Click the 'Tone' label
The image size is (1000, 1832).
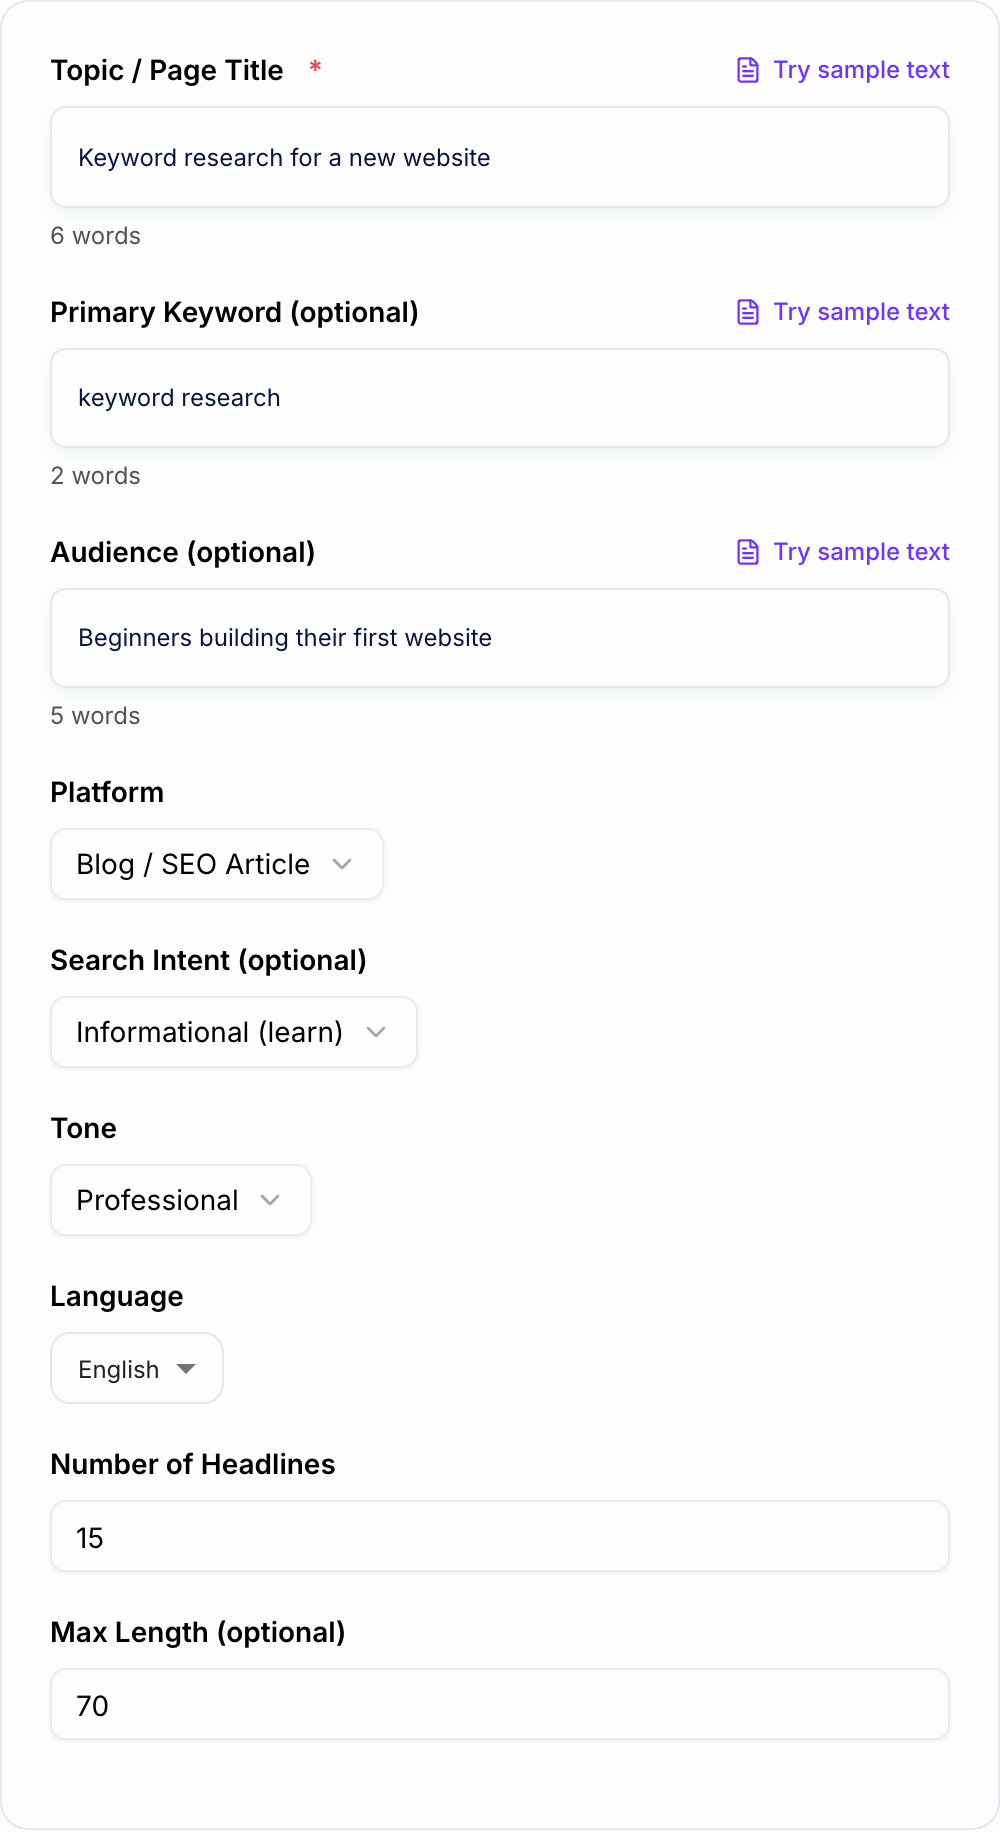(x=84, y=1128)
